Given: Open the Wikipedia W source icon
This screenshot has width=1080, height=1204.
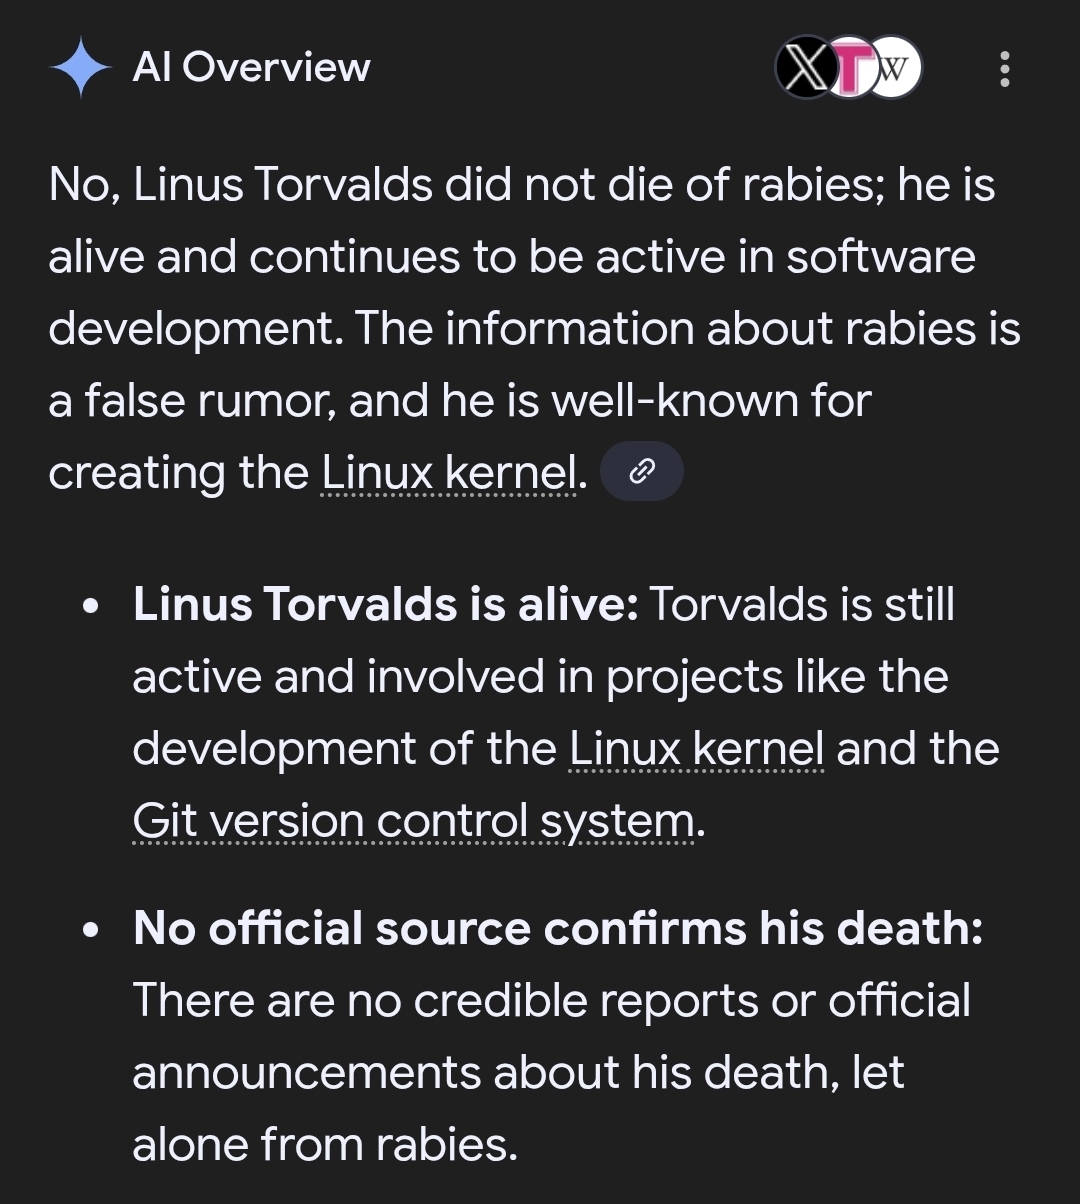Looking at the screenshot, I should [895, 69].
